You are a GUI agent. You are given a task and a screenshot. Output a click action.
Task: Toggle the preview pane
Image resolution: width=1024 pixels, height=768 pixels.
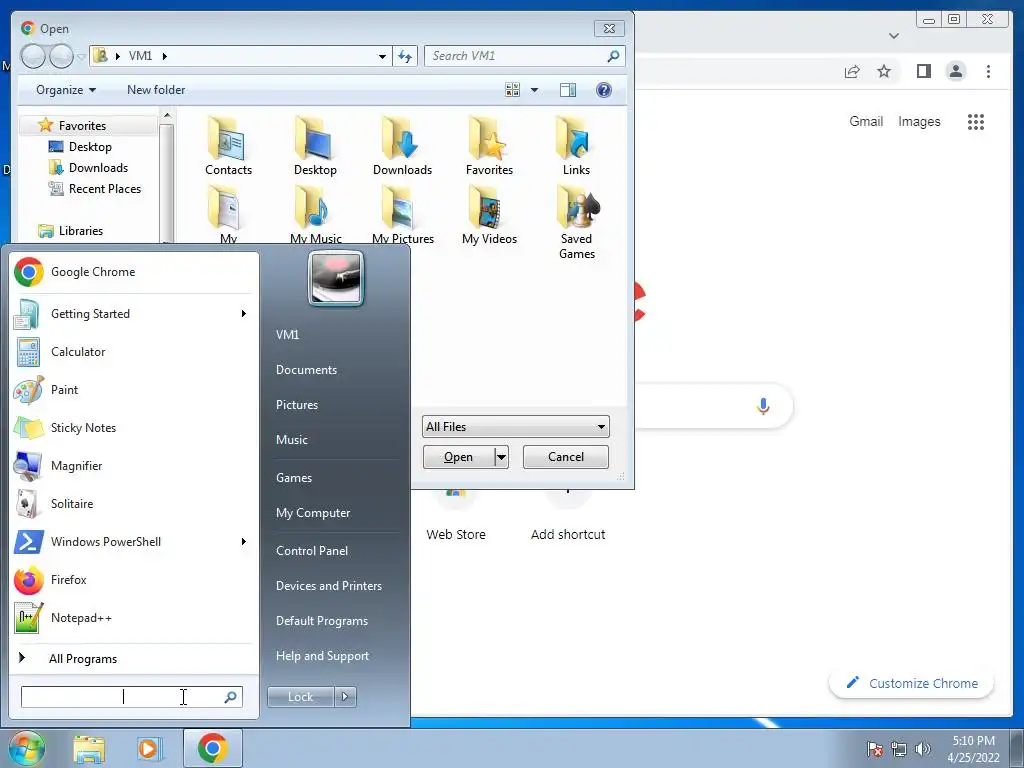tap(568, 90)
